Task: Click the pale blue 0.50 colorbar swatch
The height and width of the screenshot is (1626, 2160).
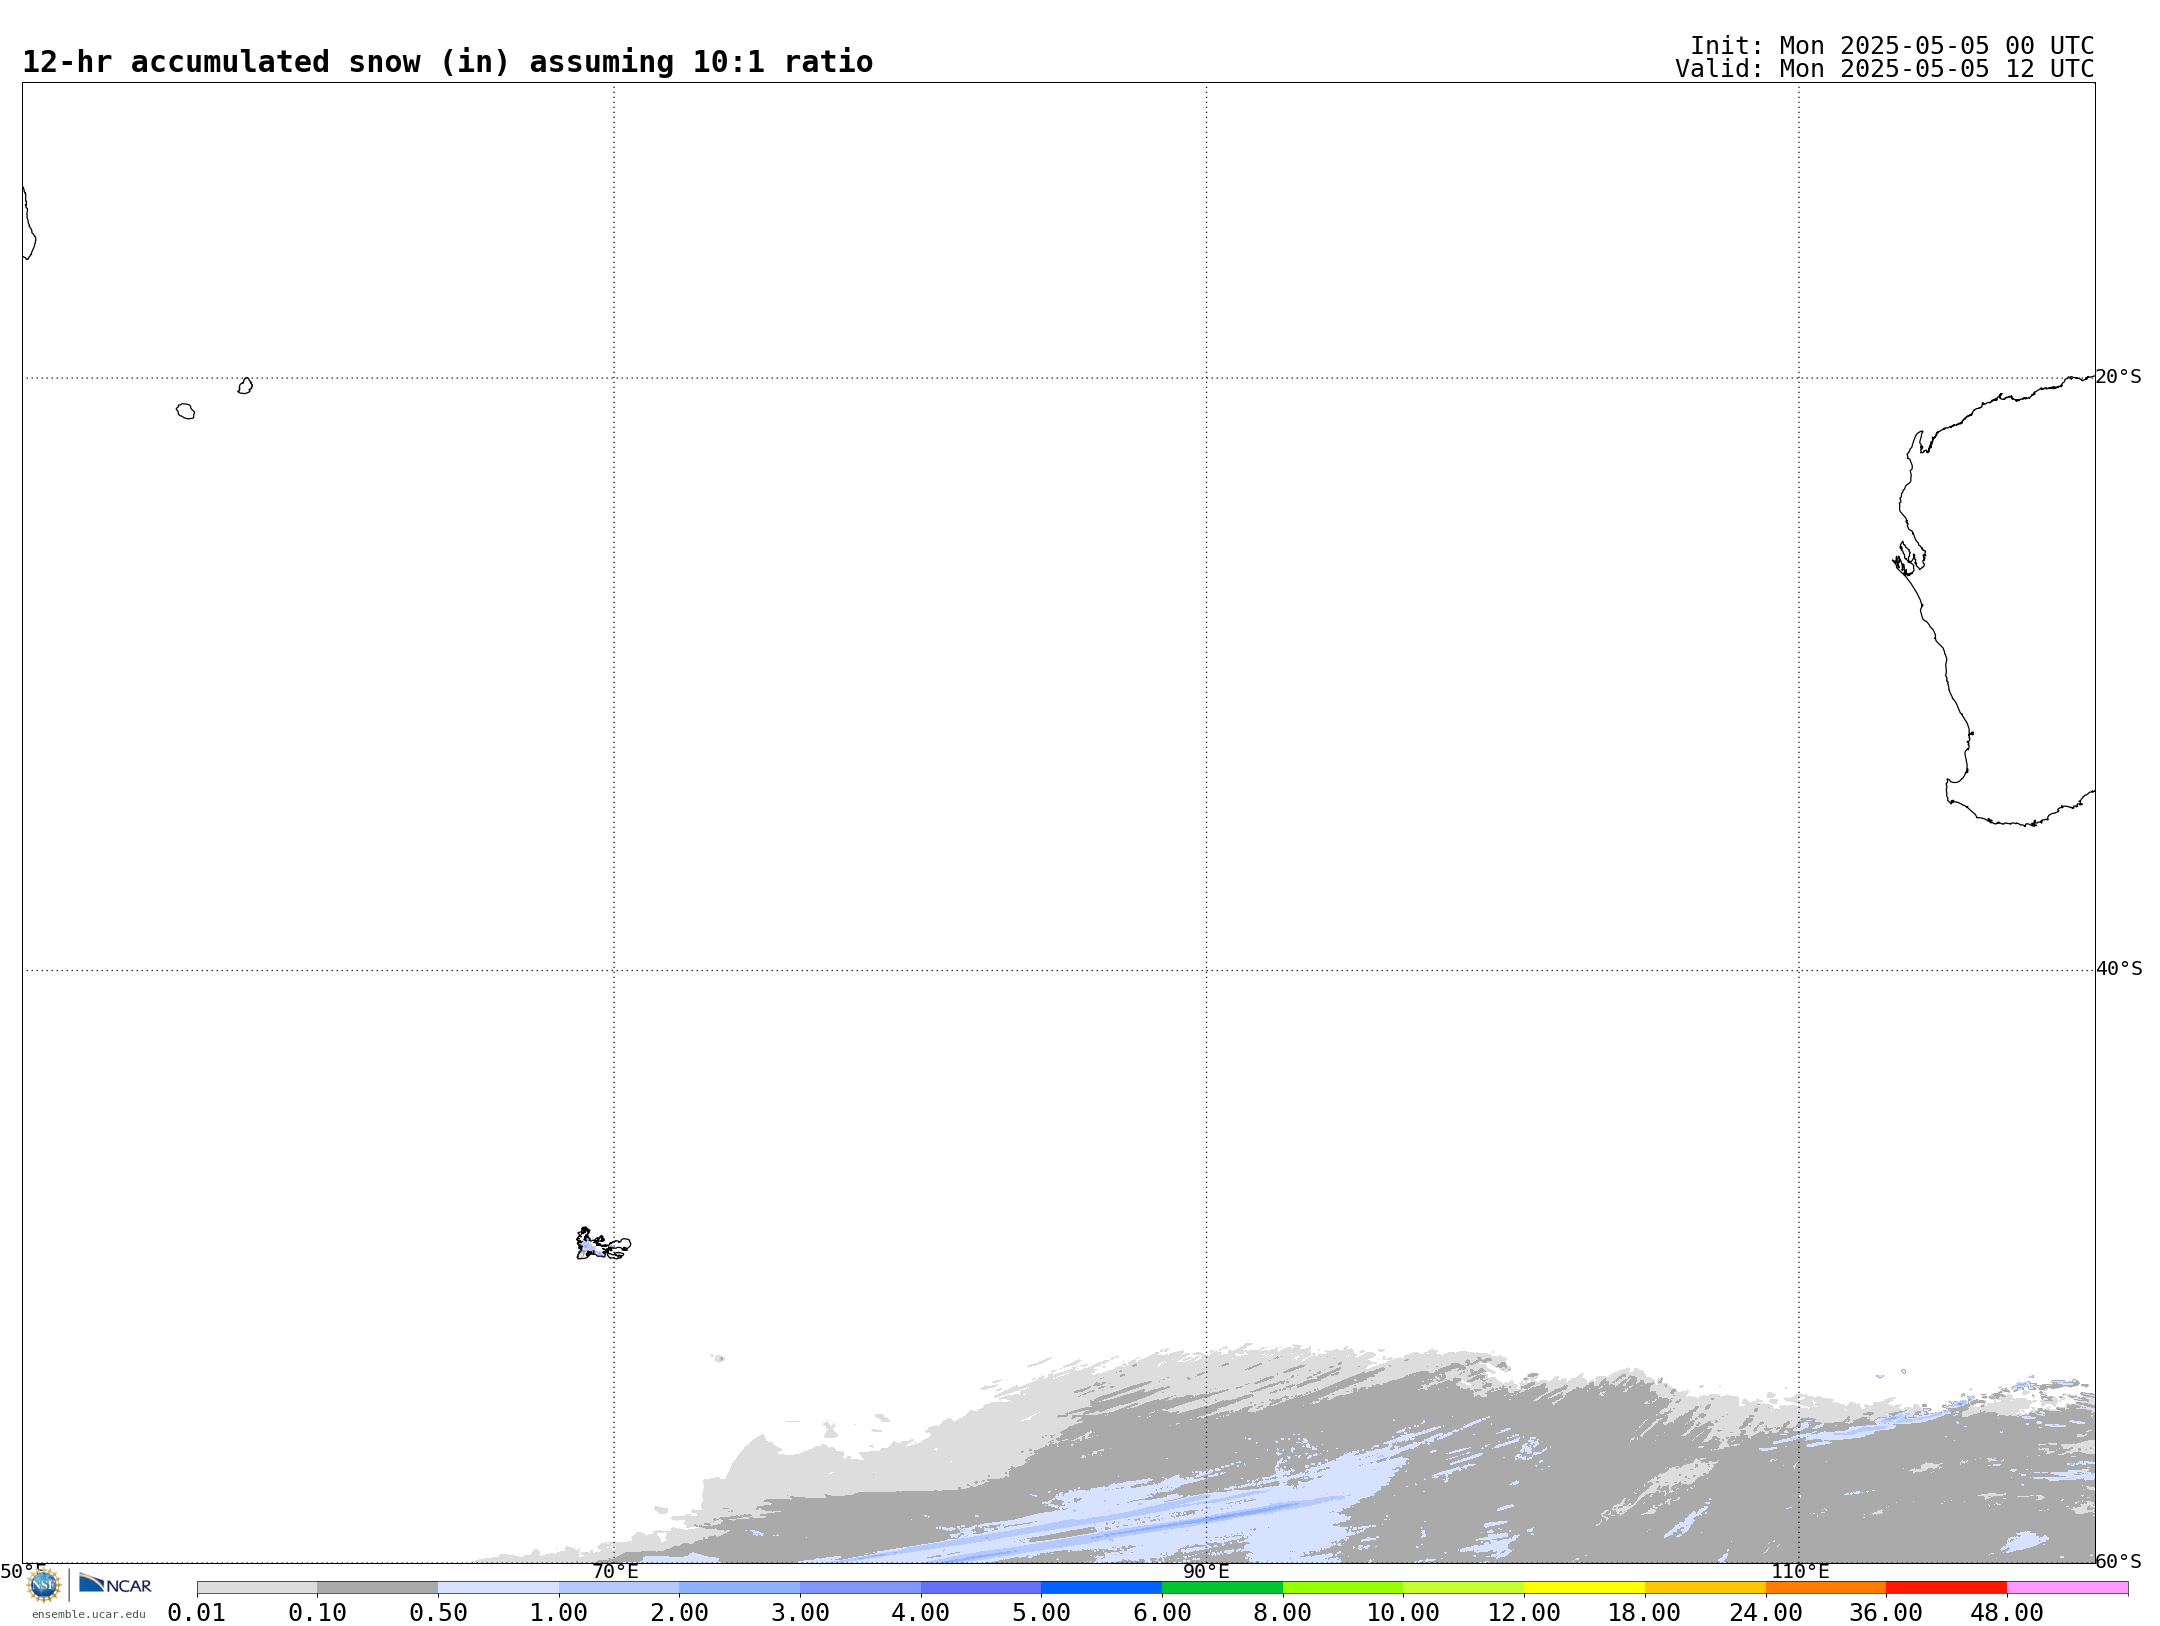Action: pos(498,1588)
